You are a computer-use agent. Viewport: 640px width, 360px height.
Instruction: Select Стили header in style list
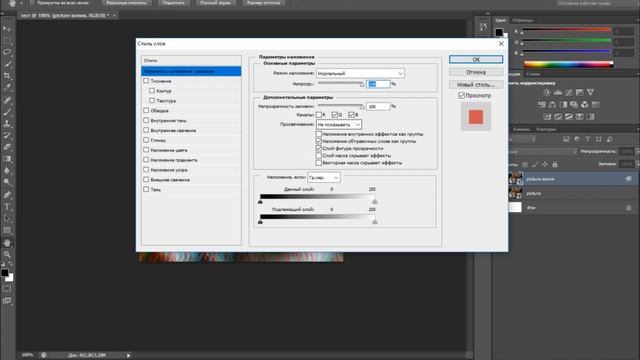191,60
